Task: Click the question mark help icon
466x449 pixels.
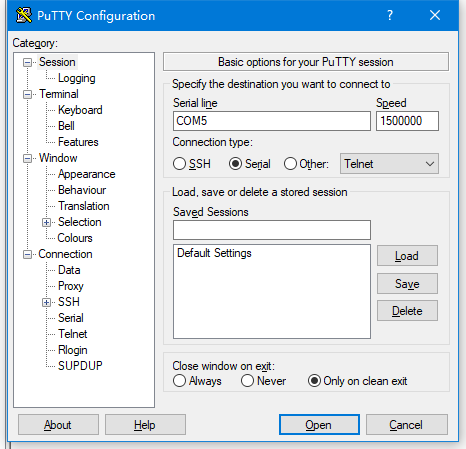Action: pos(390,15)
